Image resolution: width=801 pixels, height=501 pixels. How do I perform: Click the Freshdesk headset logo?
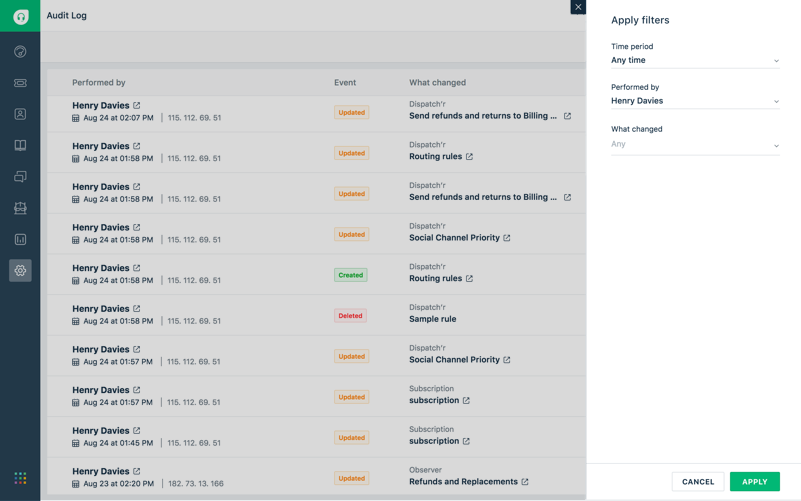[20, 16]
